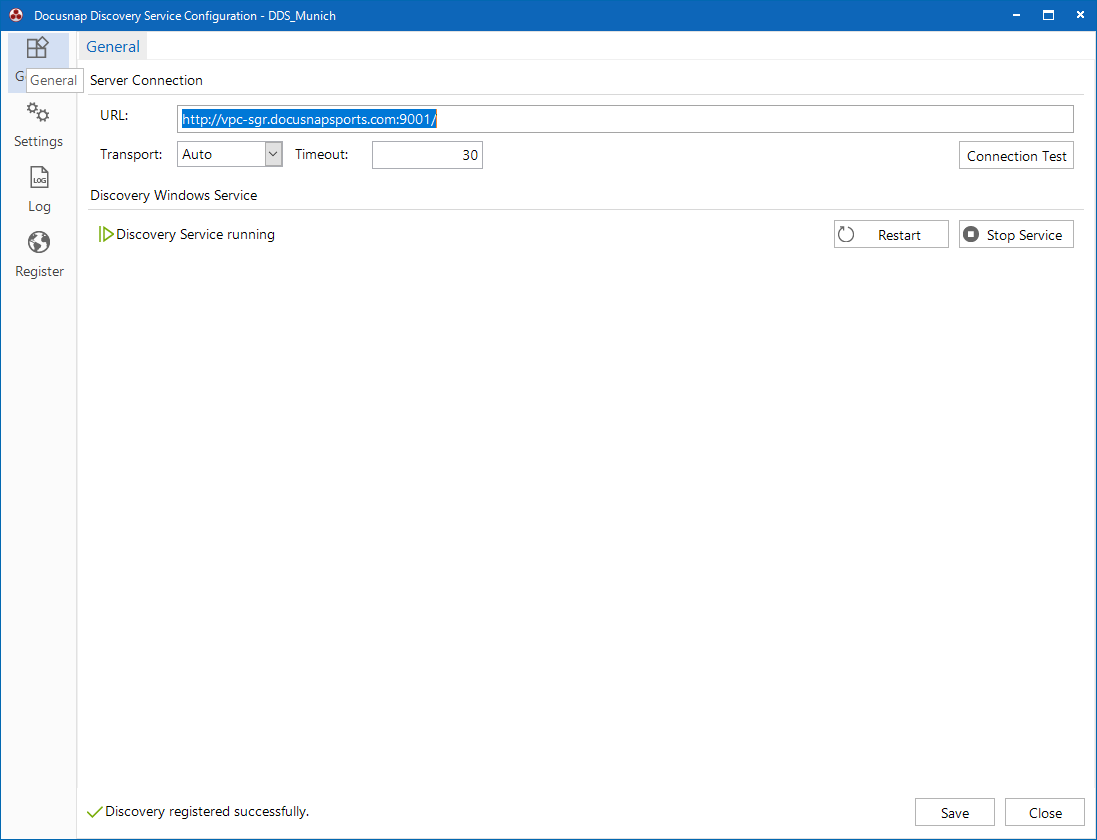Minimize the configuration window

[x=1016, y=15]
